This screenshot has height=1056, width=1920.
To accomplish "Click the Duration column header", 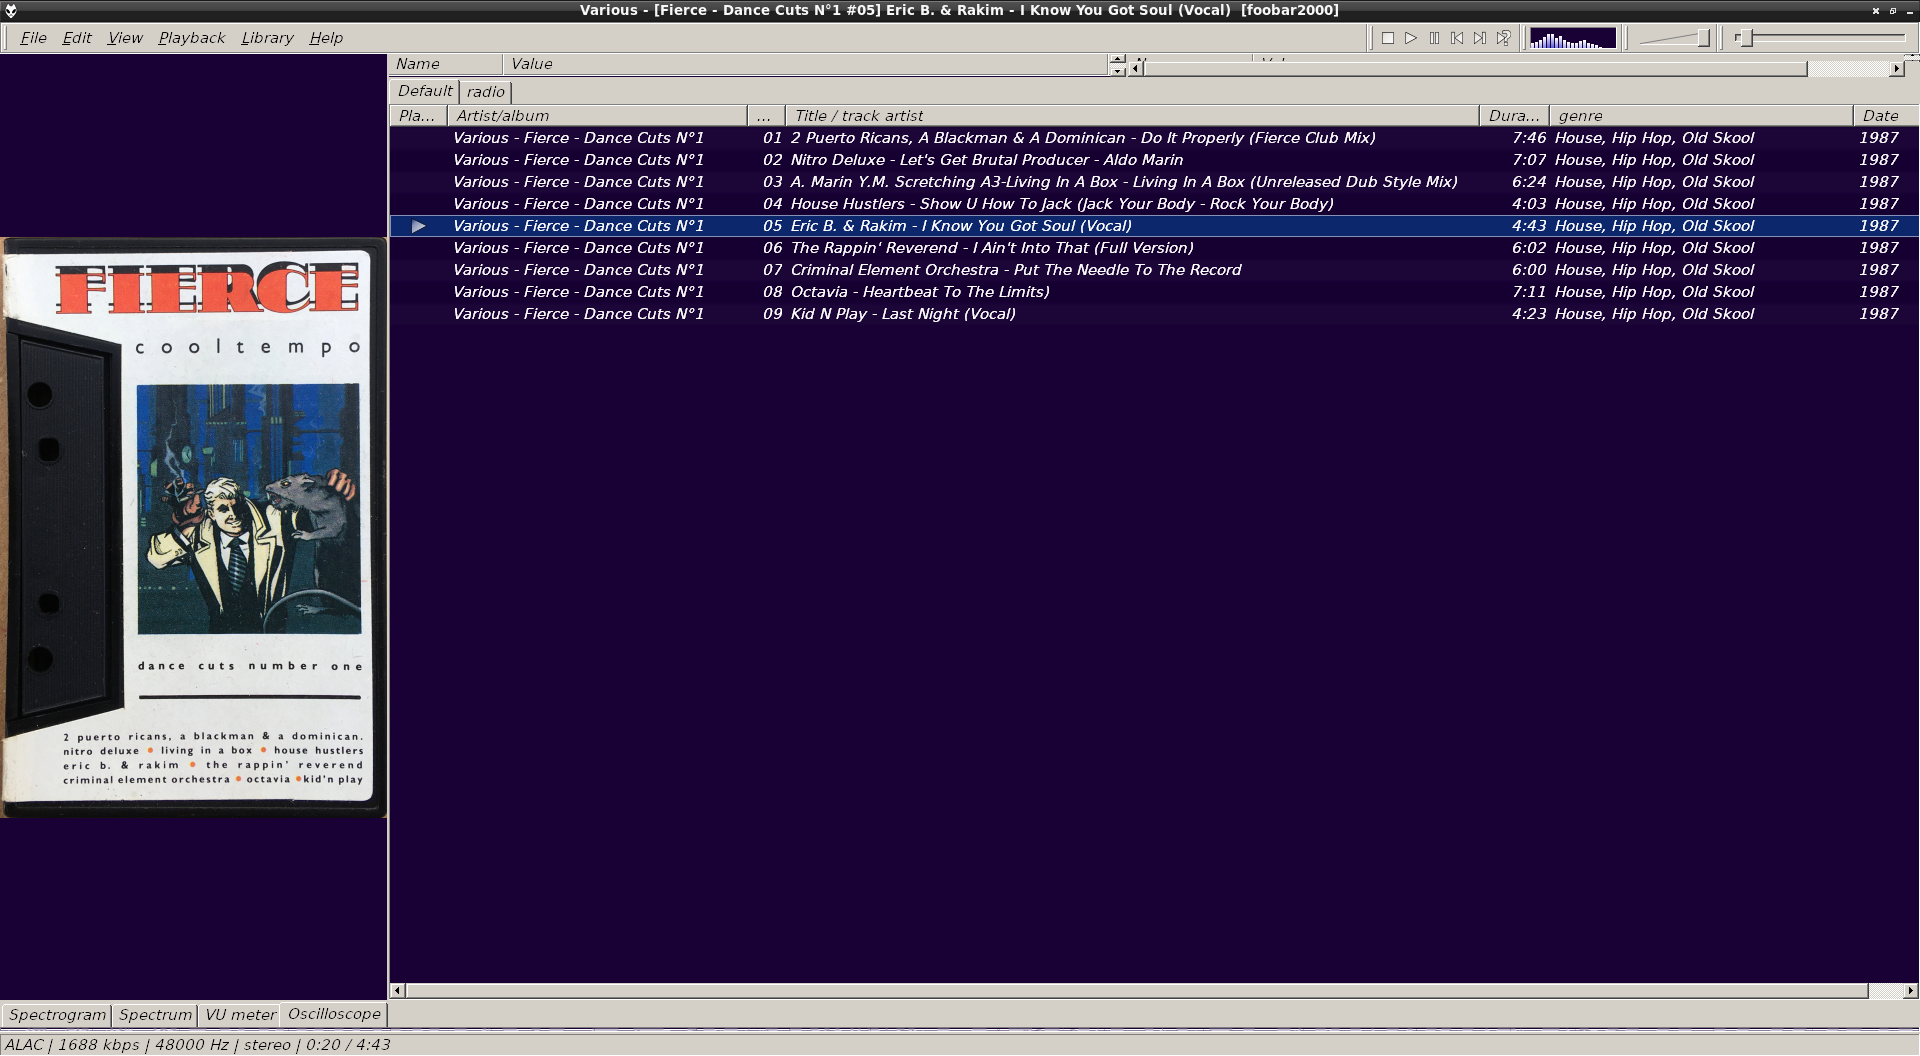I will point(1514,116).
